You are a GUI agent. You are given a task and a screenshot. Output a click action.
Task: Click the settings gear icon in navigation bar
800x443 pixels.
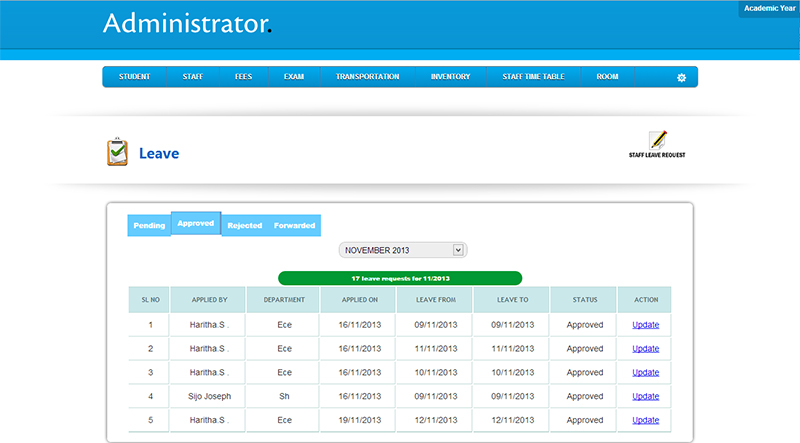681,77
